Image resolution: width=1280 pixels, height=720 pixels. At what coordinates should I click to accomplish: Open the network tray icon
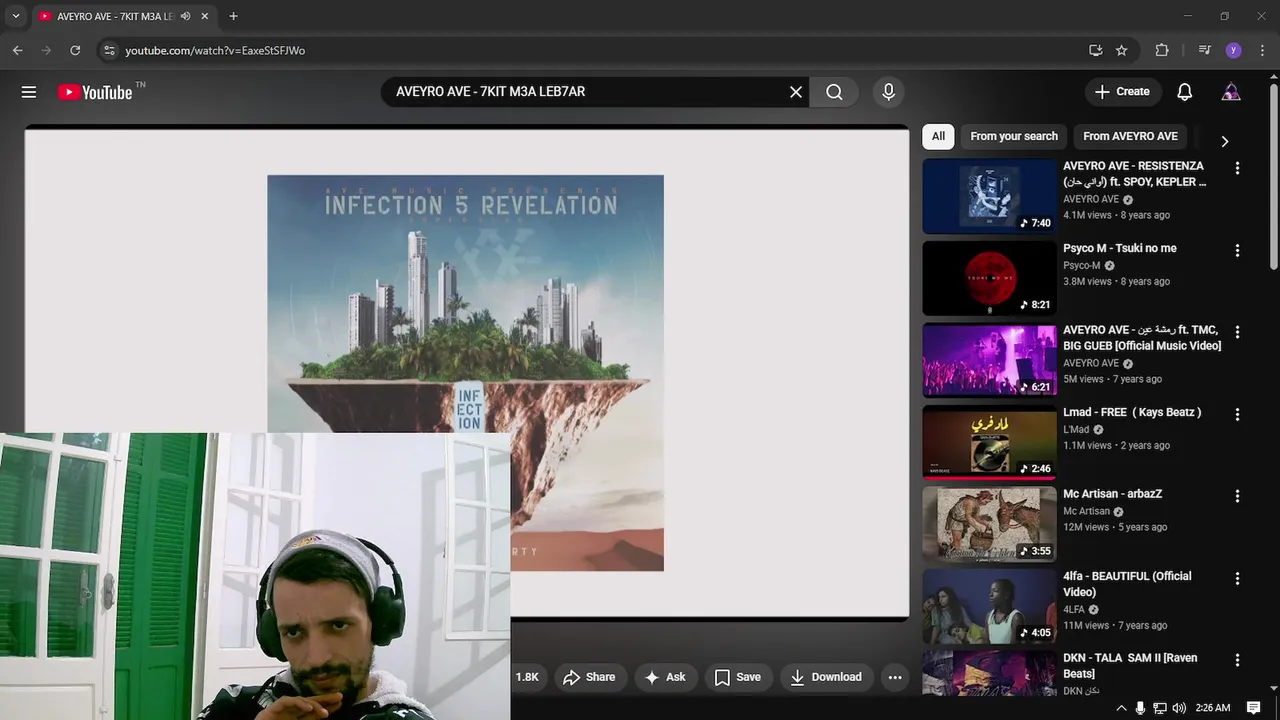click(x=1160, y=708)
